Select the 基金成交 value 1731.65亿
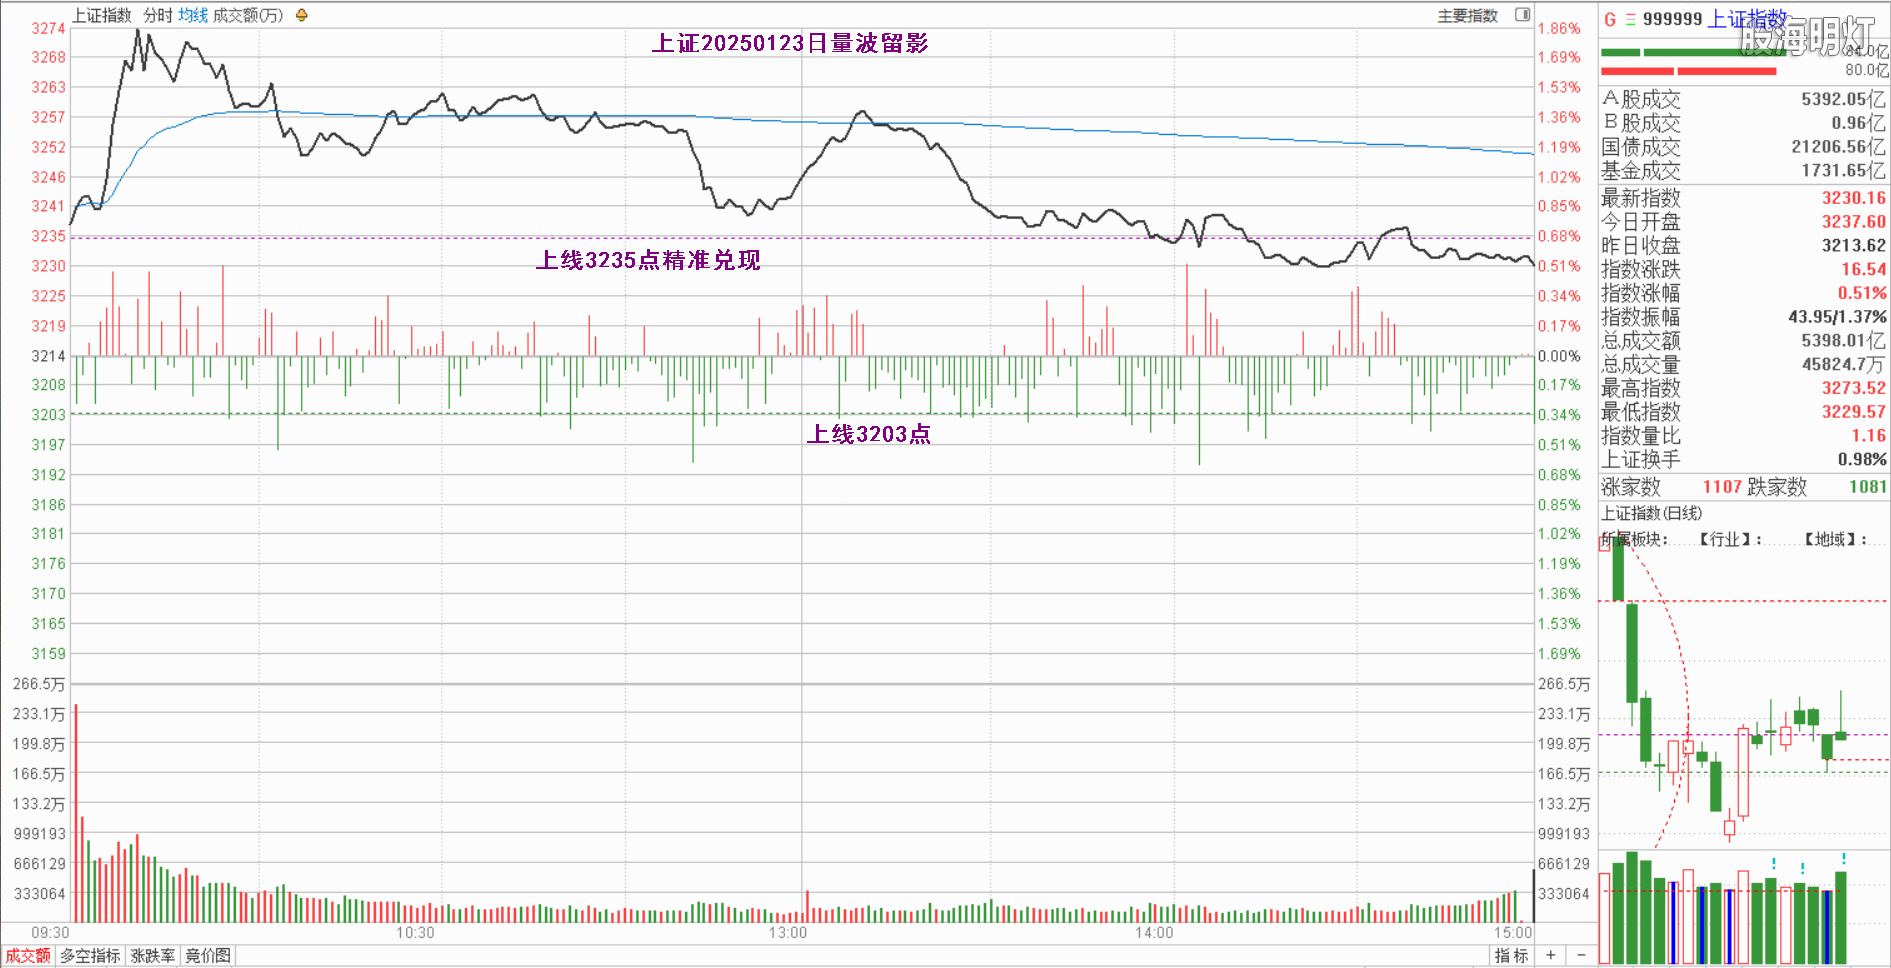The width and height of the screenshot is (1891, 968). [x=1843, y=171]
